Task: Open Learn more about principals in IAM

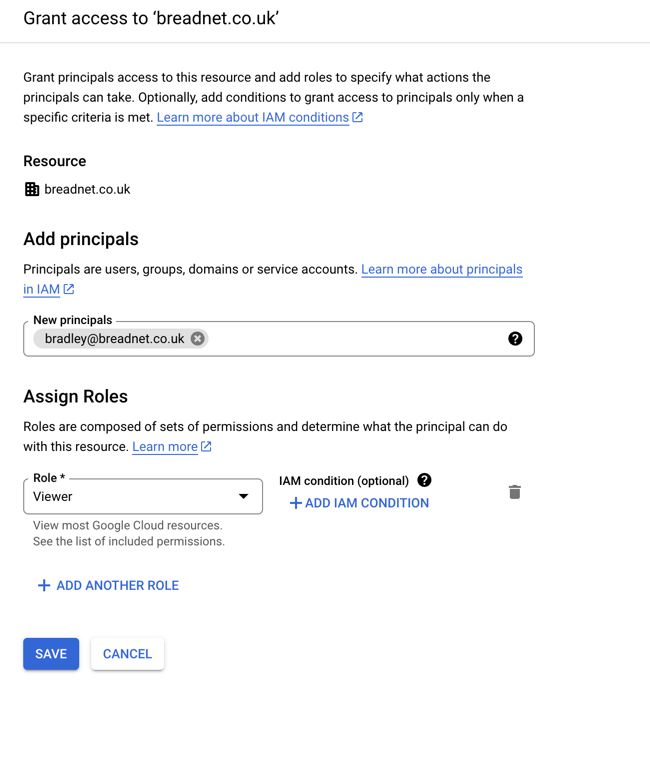Action: [x=441, y=269]
